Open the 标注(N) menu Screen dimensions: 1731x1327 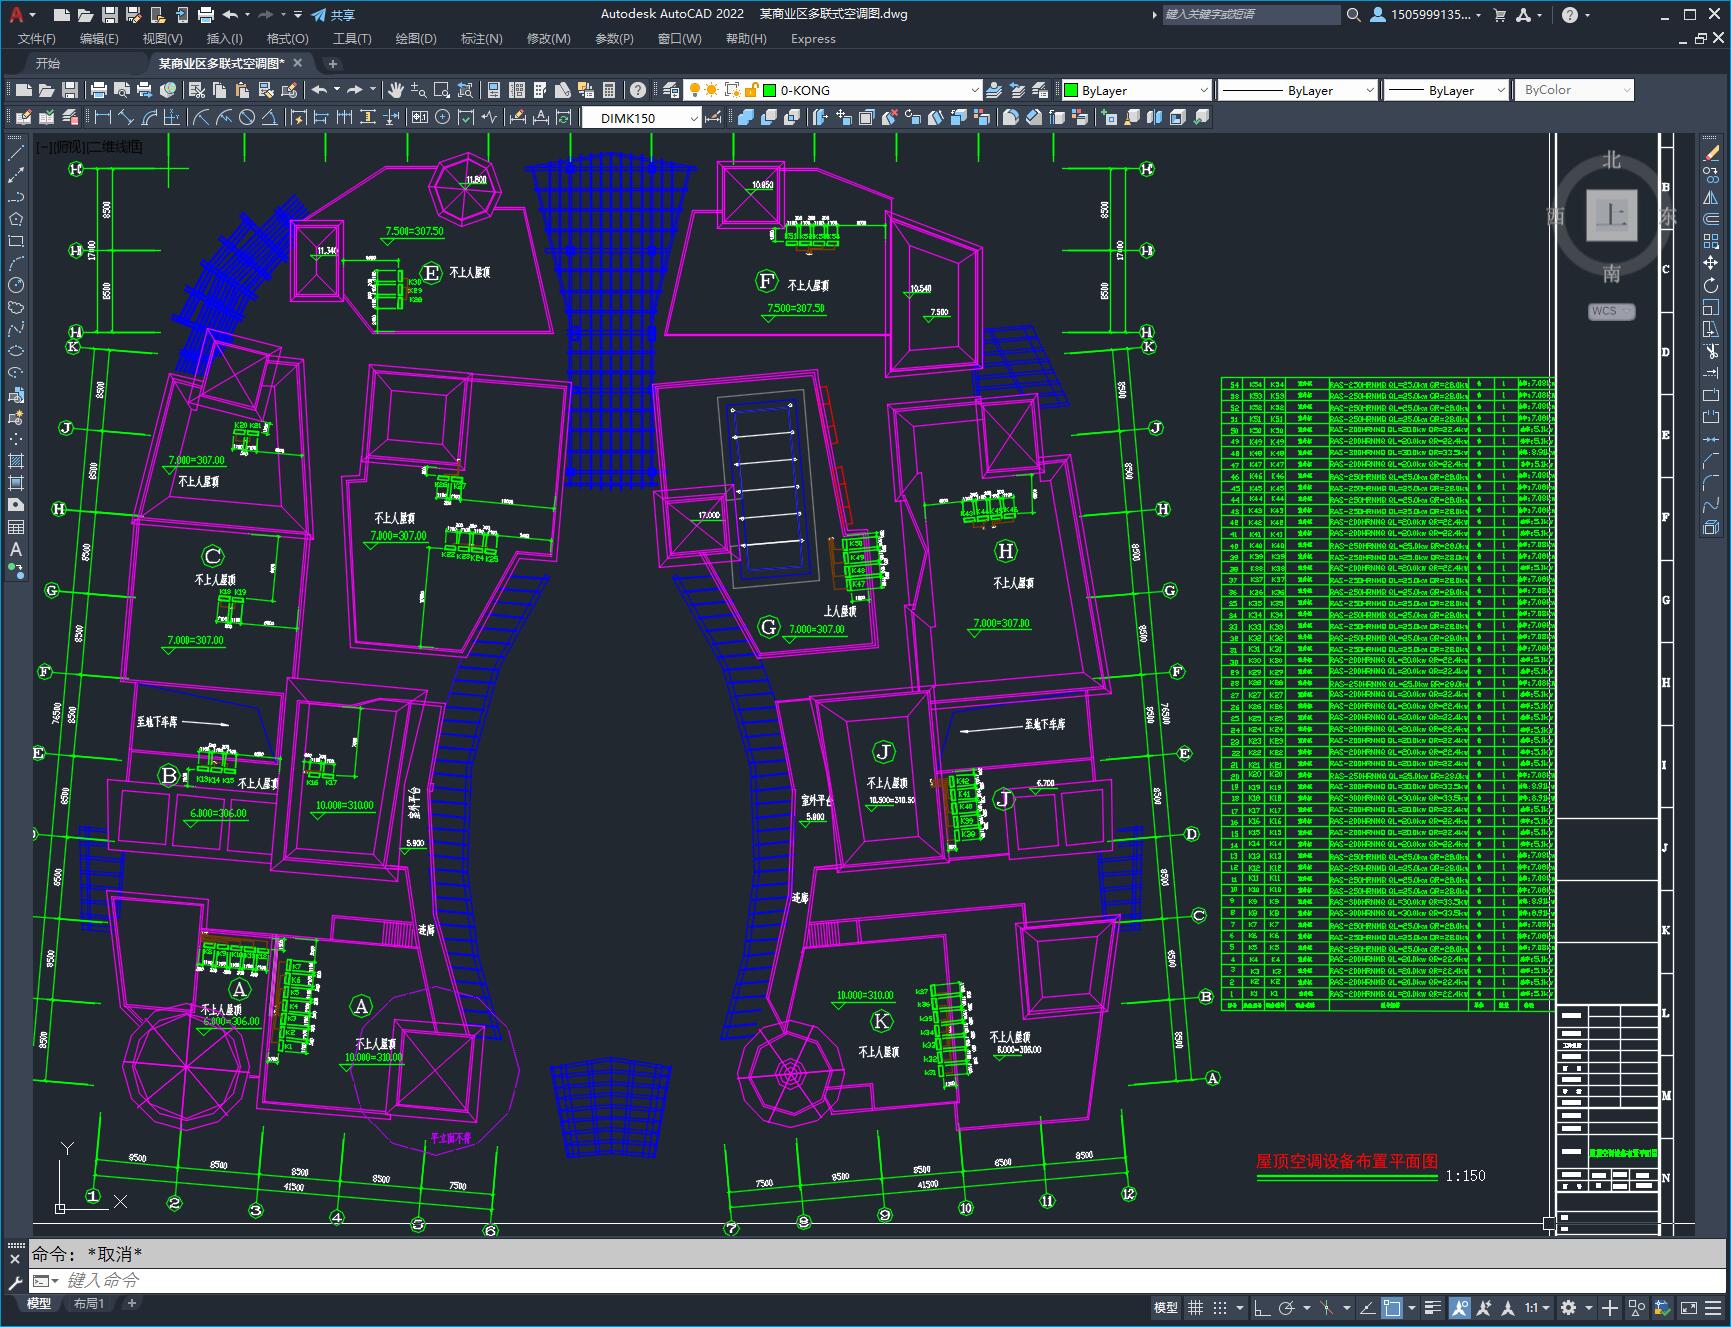pyautogui.click(x=481, y=38)
